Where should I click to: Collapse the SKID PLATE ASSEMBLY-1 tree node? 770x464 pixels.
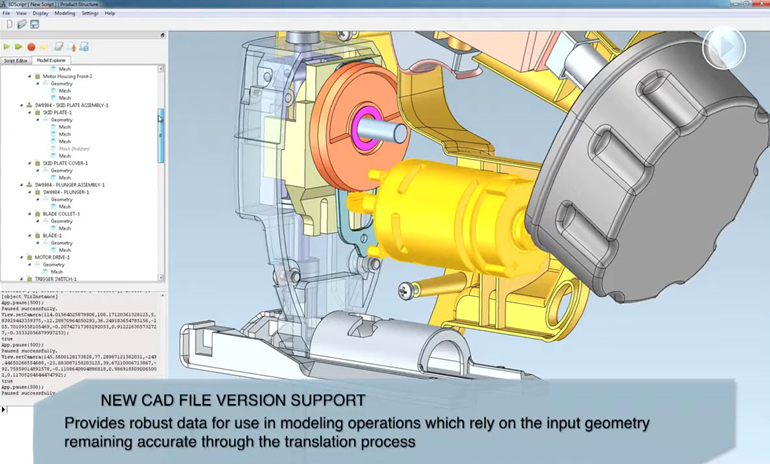pyautogui.click(x=22, y=105)
